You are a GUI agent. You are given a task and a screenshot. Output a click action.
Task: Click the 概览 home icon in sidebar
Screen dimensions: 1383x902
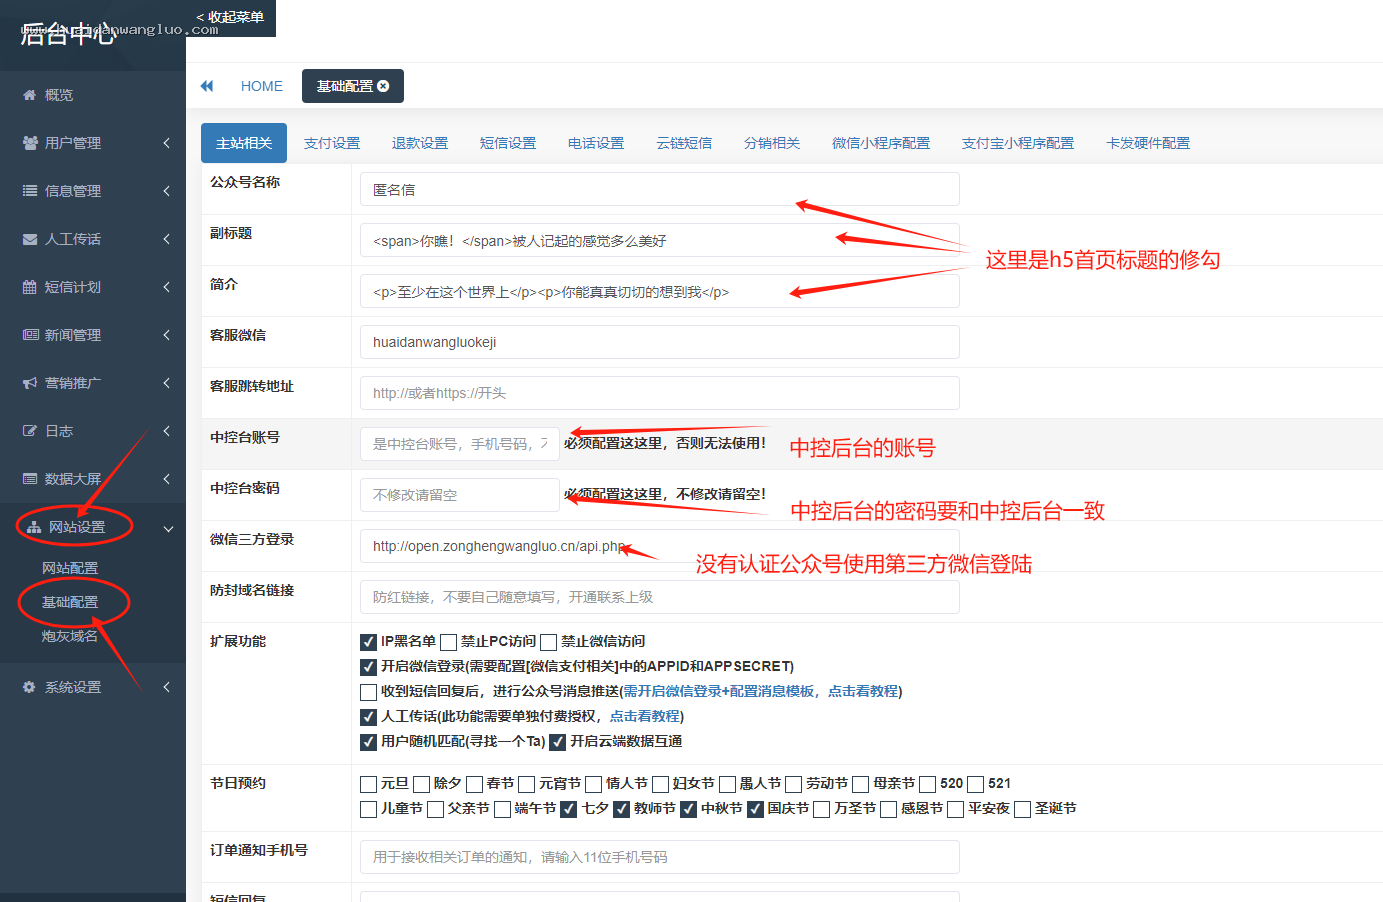29,95
